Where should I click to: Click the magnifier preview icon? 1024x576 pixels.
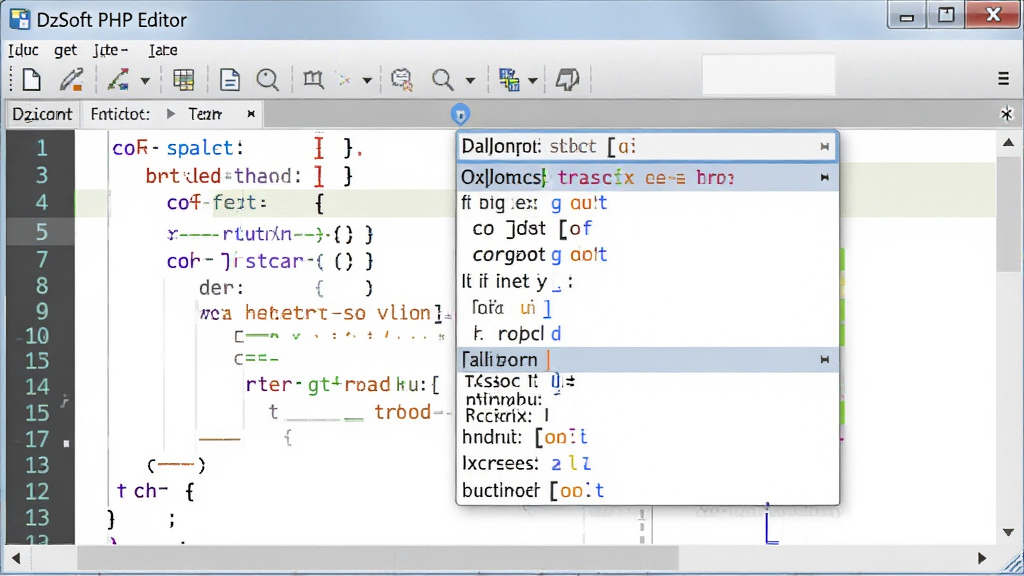[267, 80]
